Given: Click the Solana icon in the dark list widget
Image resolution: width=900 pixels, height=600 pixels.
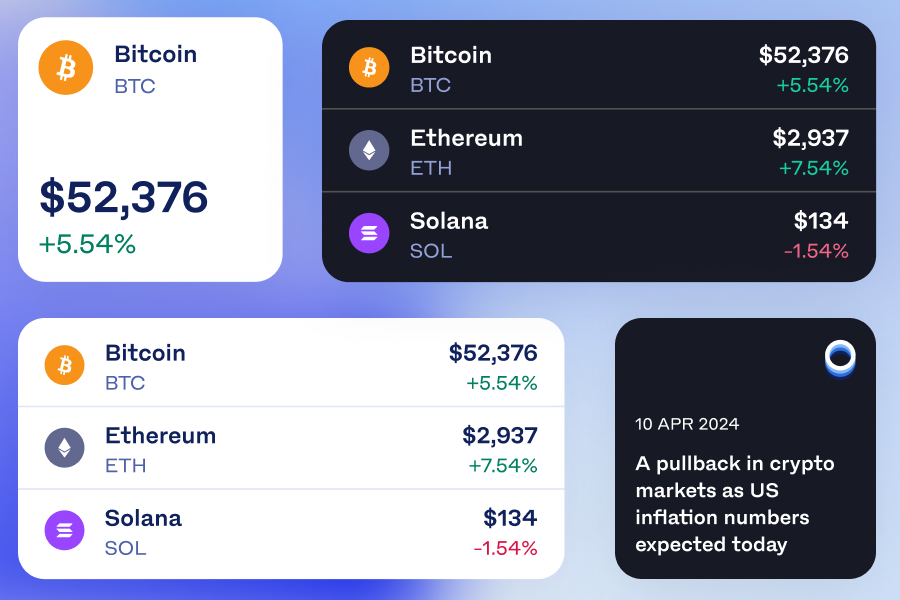Looking at the screenshot, I should click(369, 233).
